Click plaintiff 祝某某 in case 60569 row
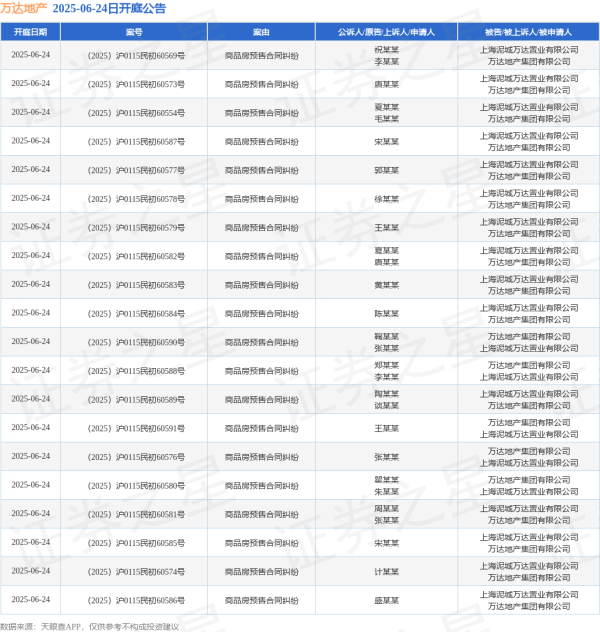 [386, 50]
